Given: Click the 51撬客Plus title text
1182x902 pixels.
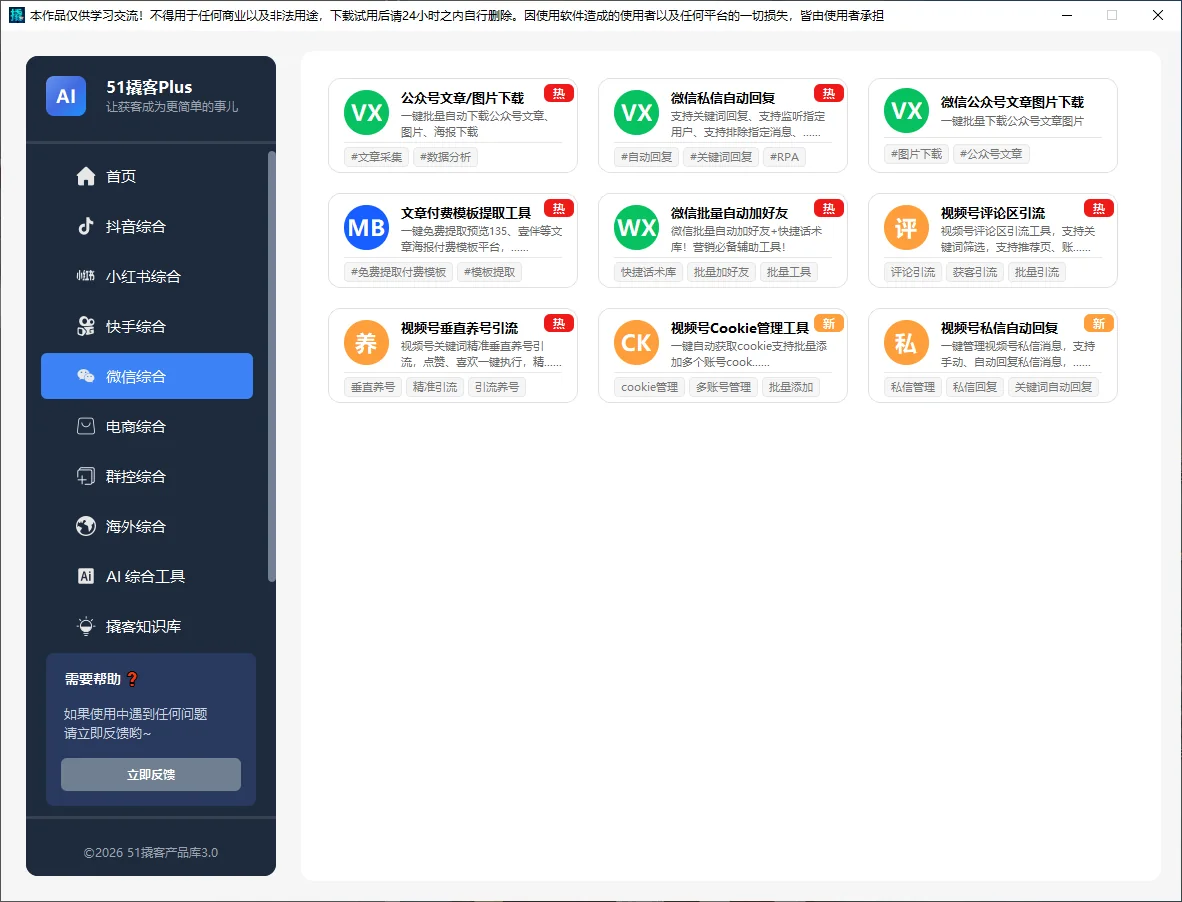Looking at the screenshot, I should coord(149,87).
